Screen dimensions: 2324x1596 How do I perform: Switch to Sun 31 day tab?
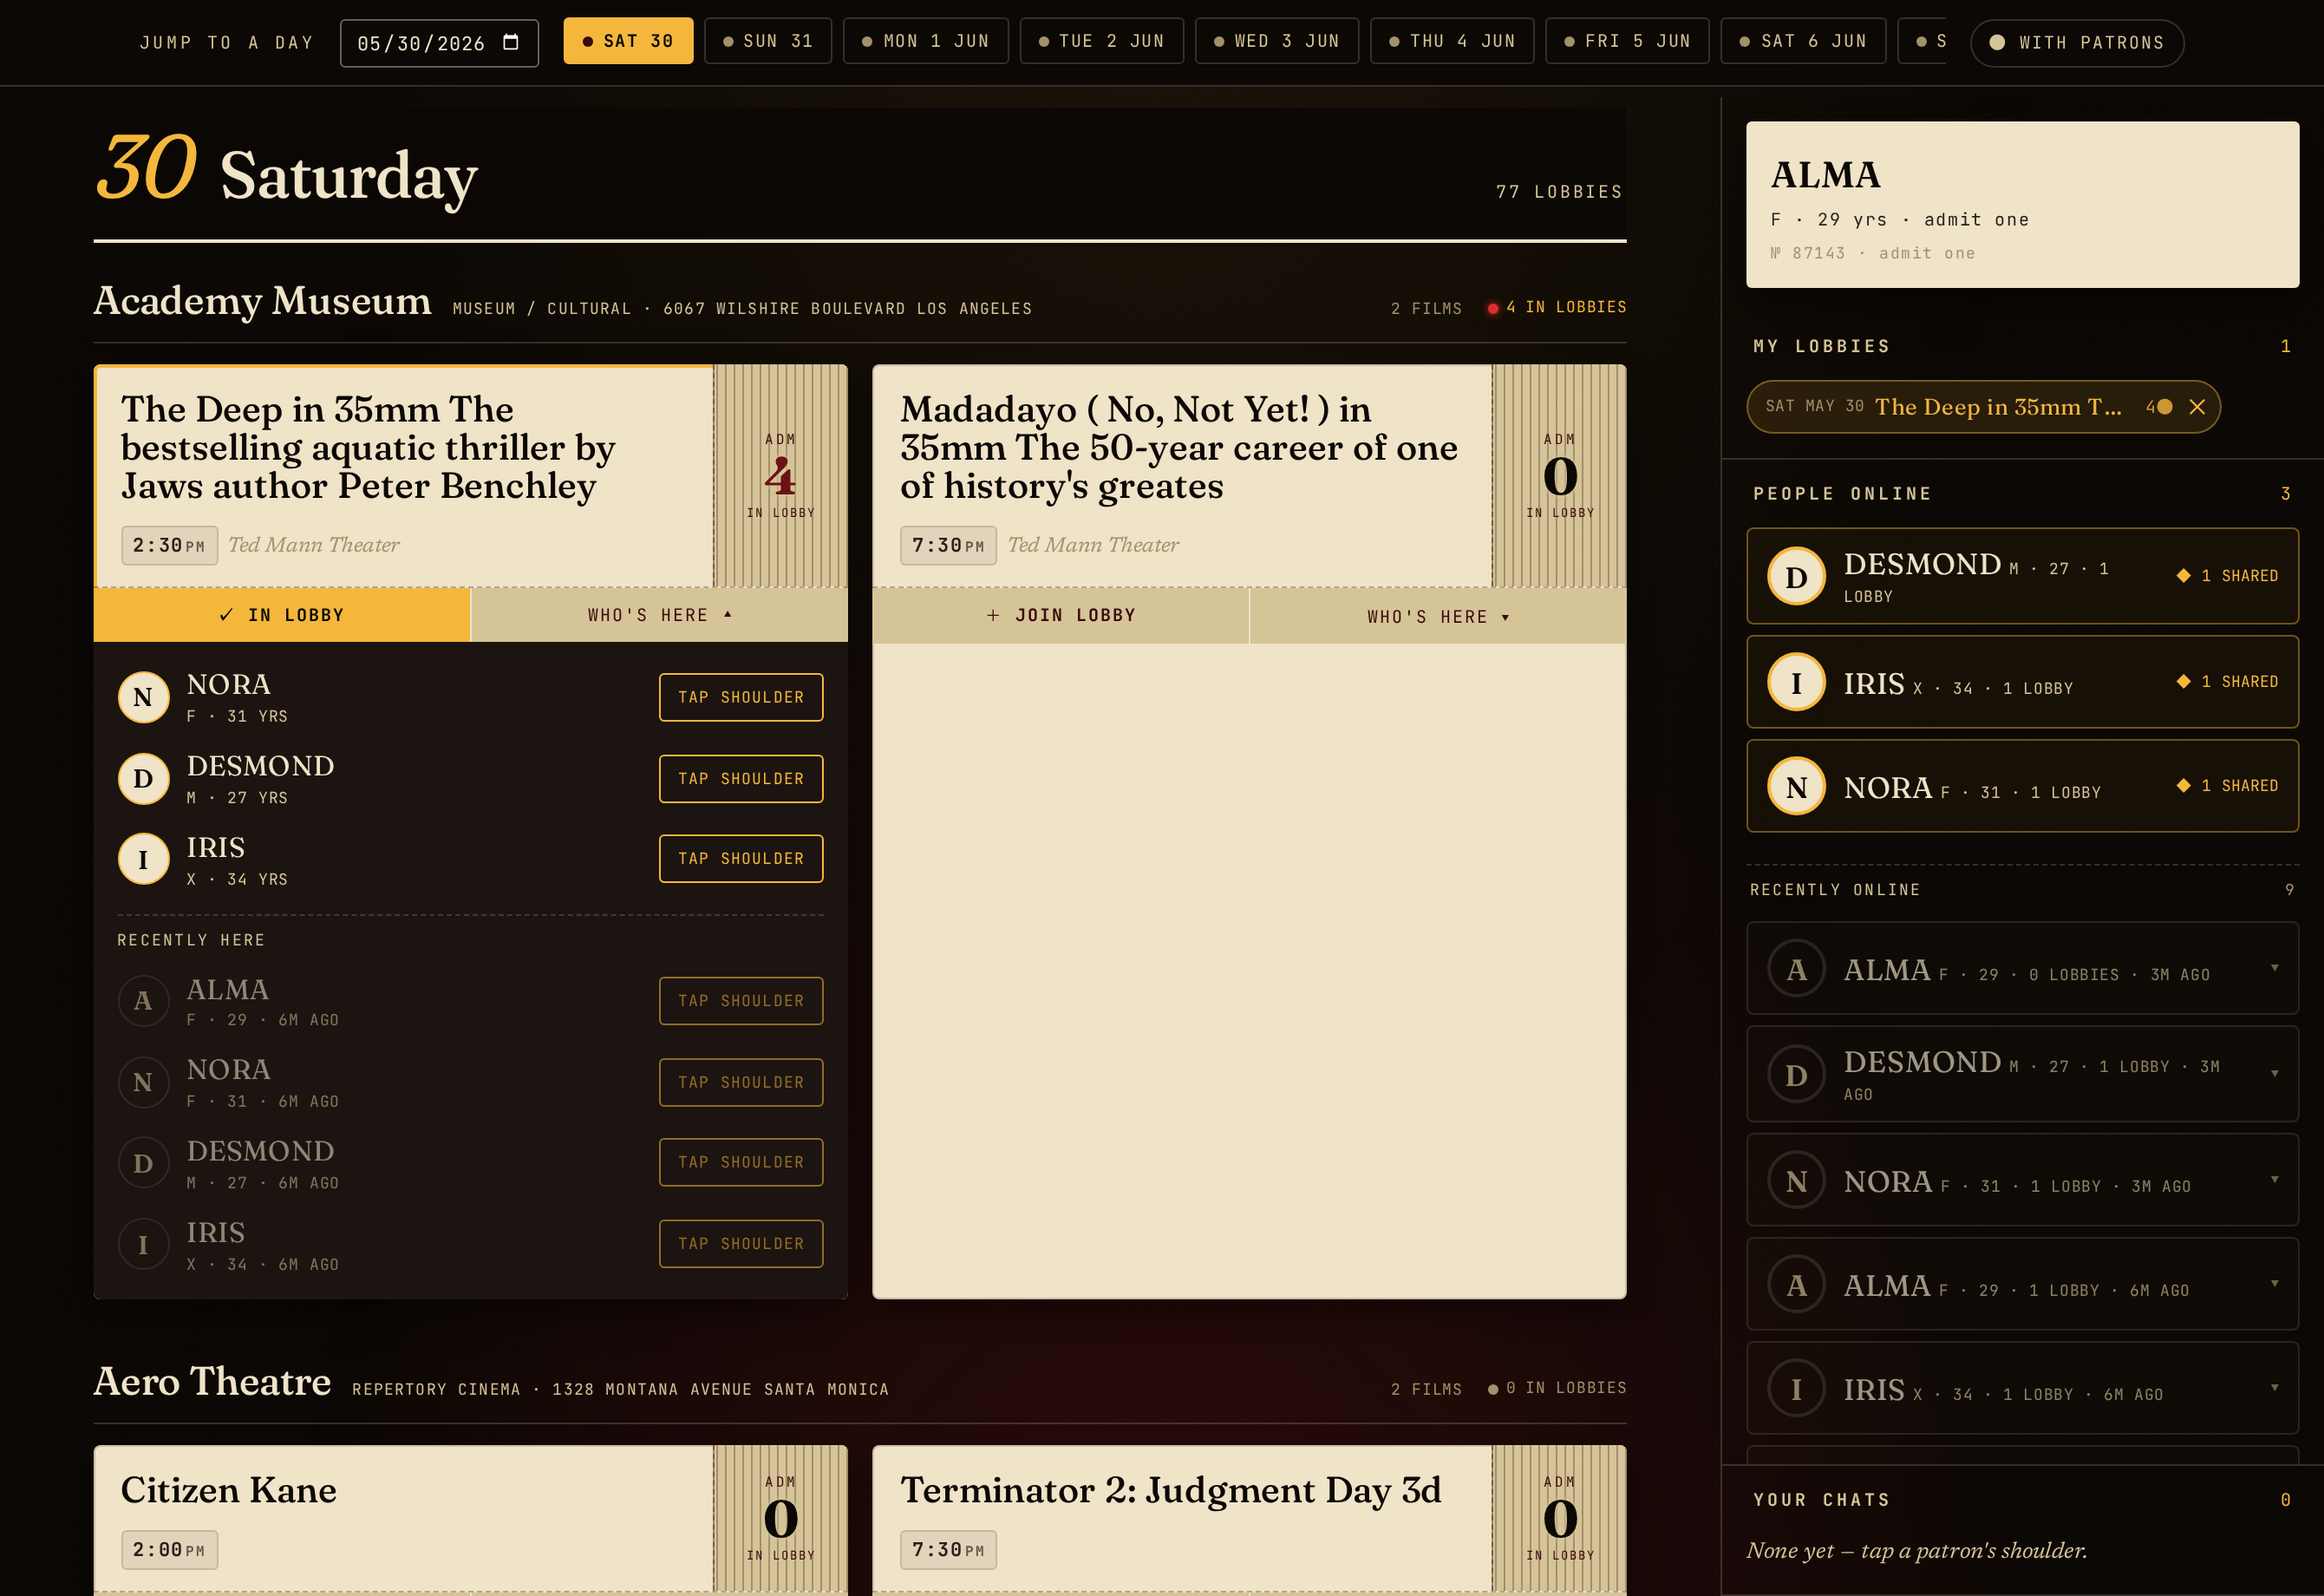tap(768, 41)
